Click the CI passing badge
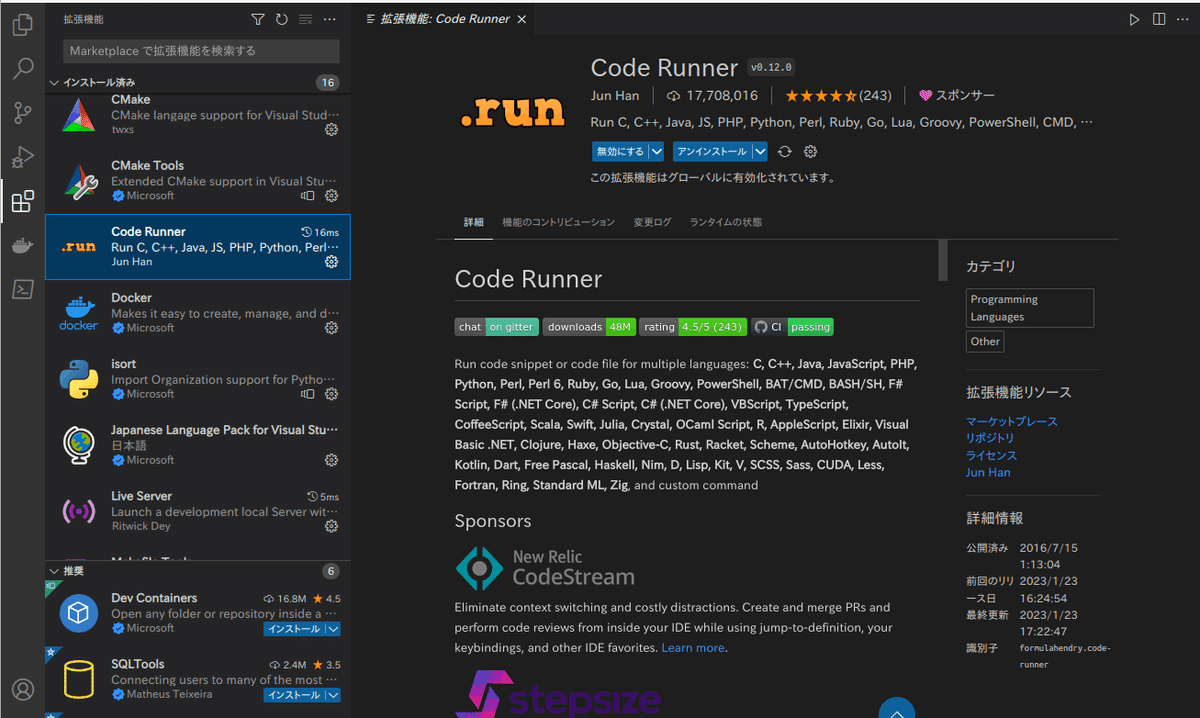Image resolution: width=1200 pixels, height=718 pixels. (792, 327)
